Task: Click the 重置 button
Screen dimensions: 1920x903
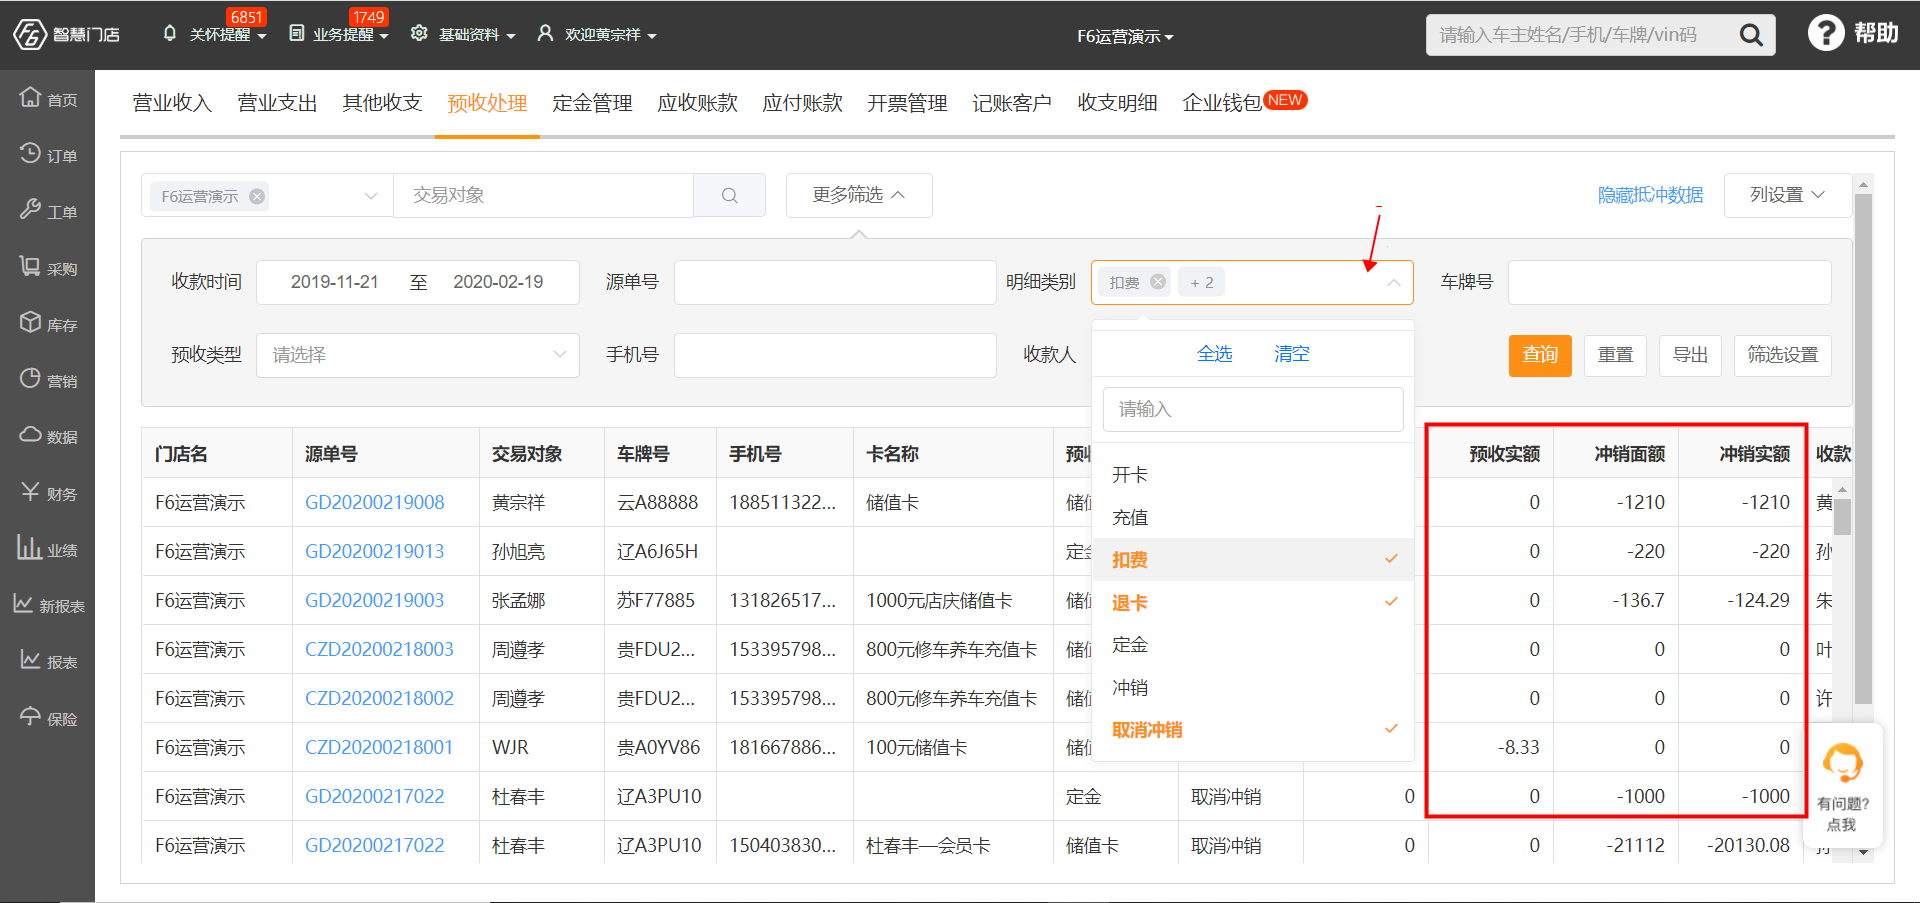Action: 1615,355
